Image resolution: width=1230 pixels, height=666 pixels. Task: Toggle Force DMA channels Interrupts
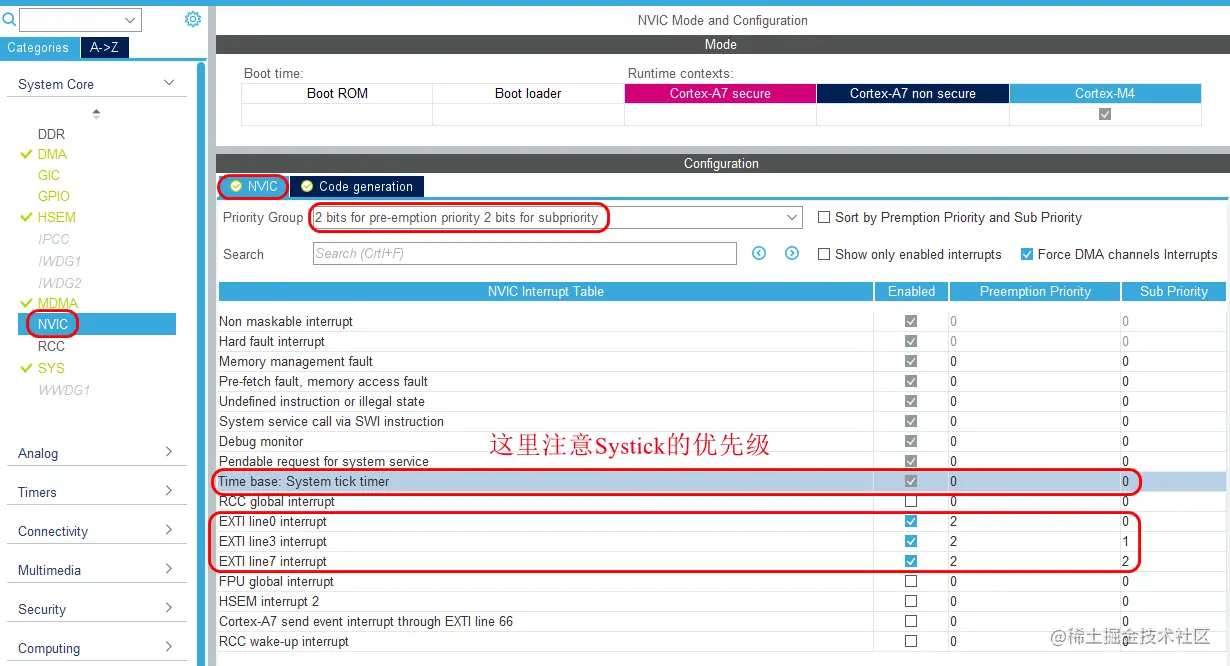click(x=1027, y=254)
